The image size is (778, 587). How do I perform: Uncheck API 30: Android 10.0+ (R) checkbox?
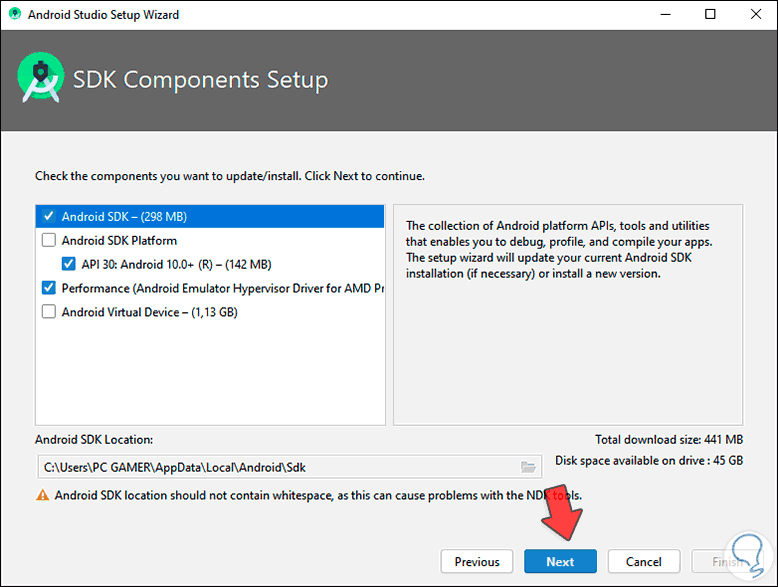point(68,264)
